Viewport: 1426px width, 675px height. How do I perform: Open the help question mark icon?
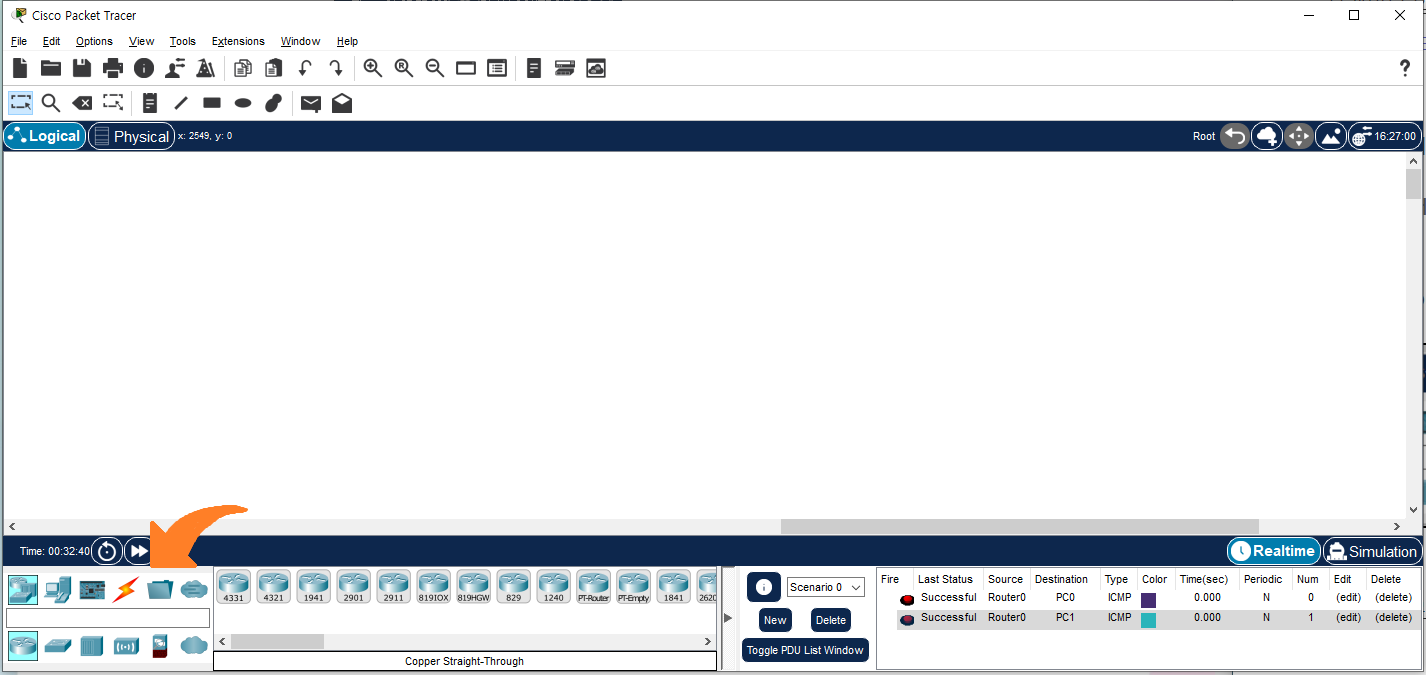coord(1404,68)
